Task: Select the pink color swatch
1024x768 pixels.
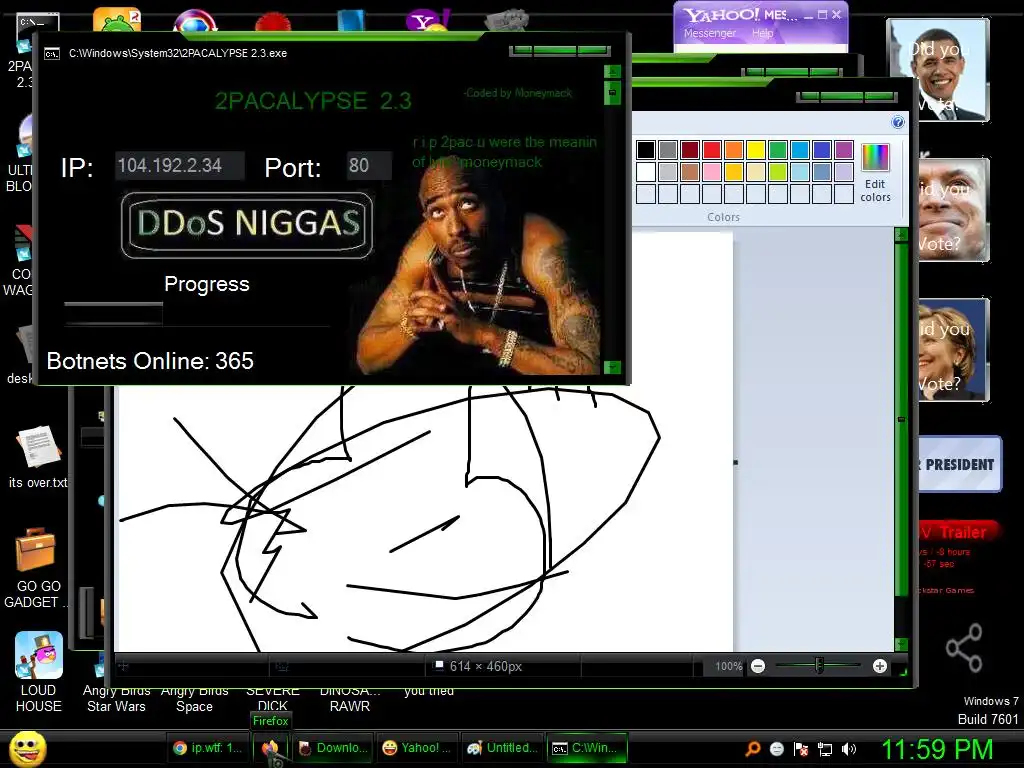Action: [712, 172]
